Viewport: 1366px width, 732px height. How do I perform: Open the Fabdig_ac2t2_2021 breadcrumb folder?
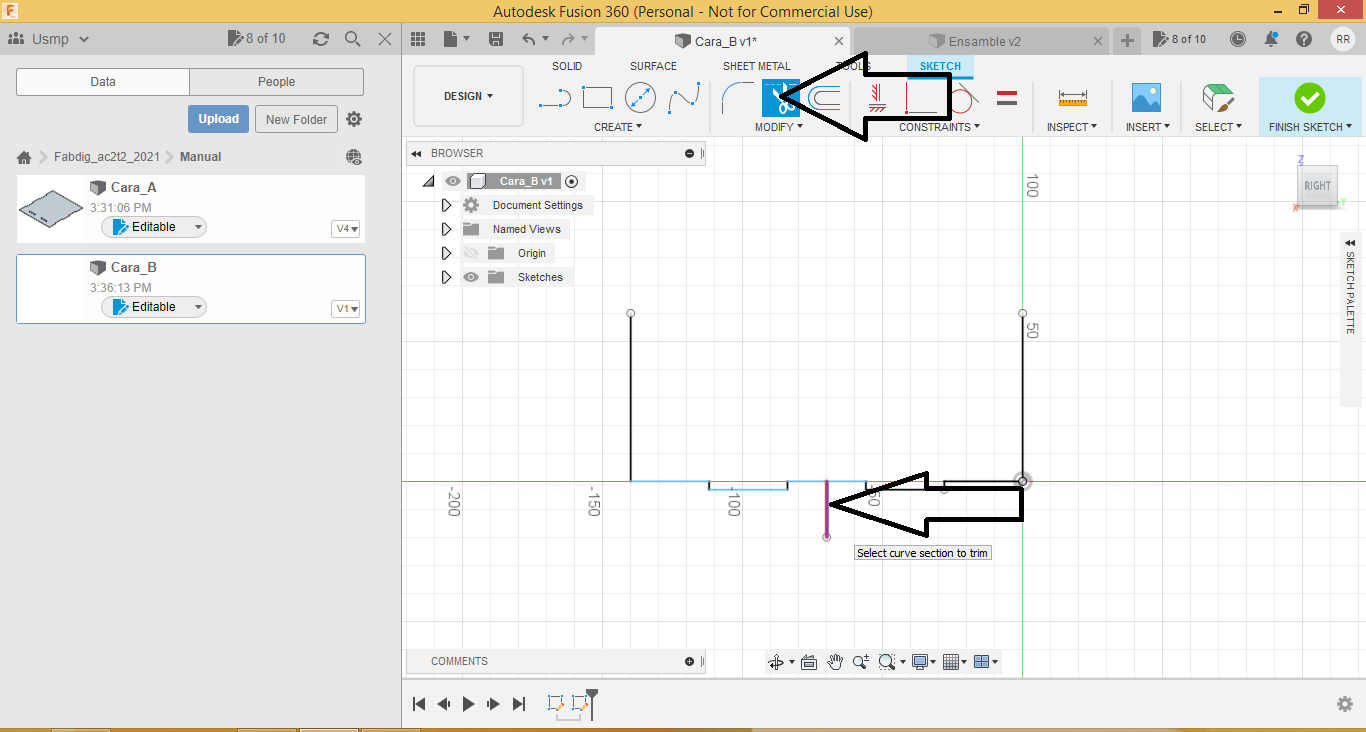pyautogui.click(x=106, y=157)
